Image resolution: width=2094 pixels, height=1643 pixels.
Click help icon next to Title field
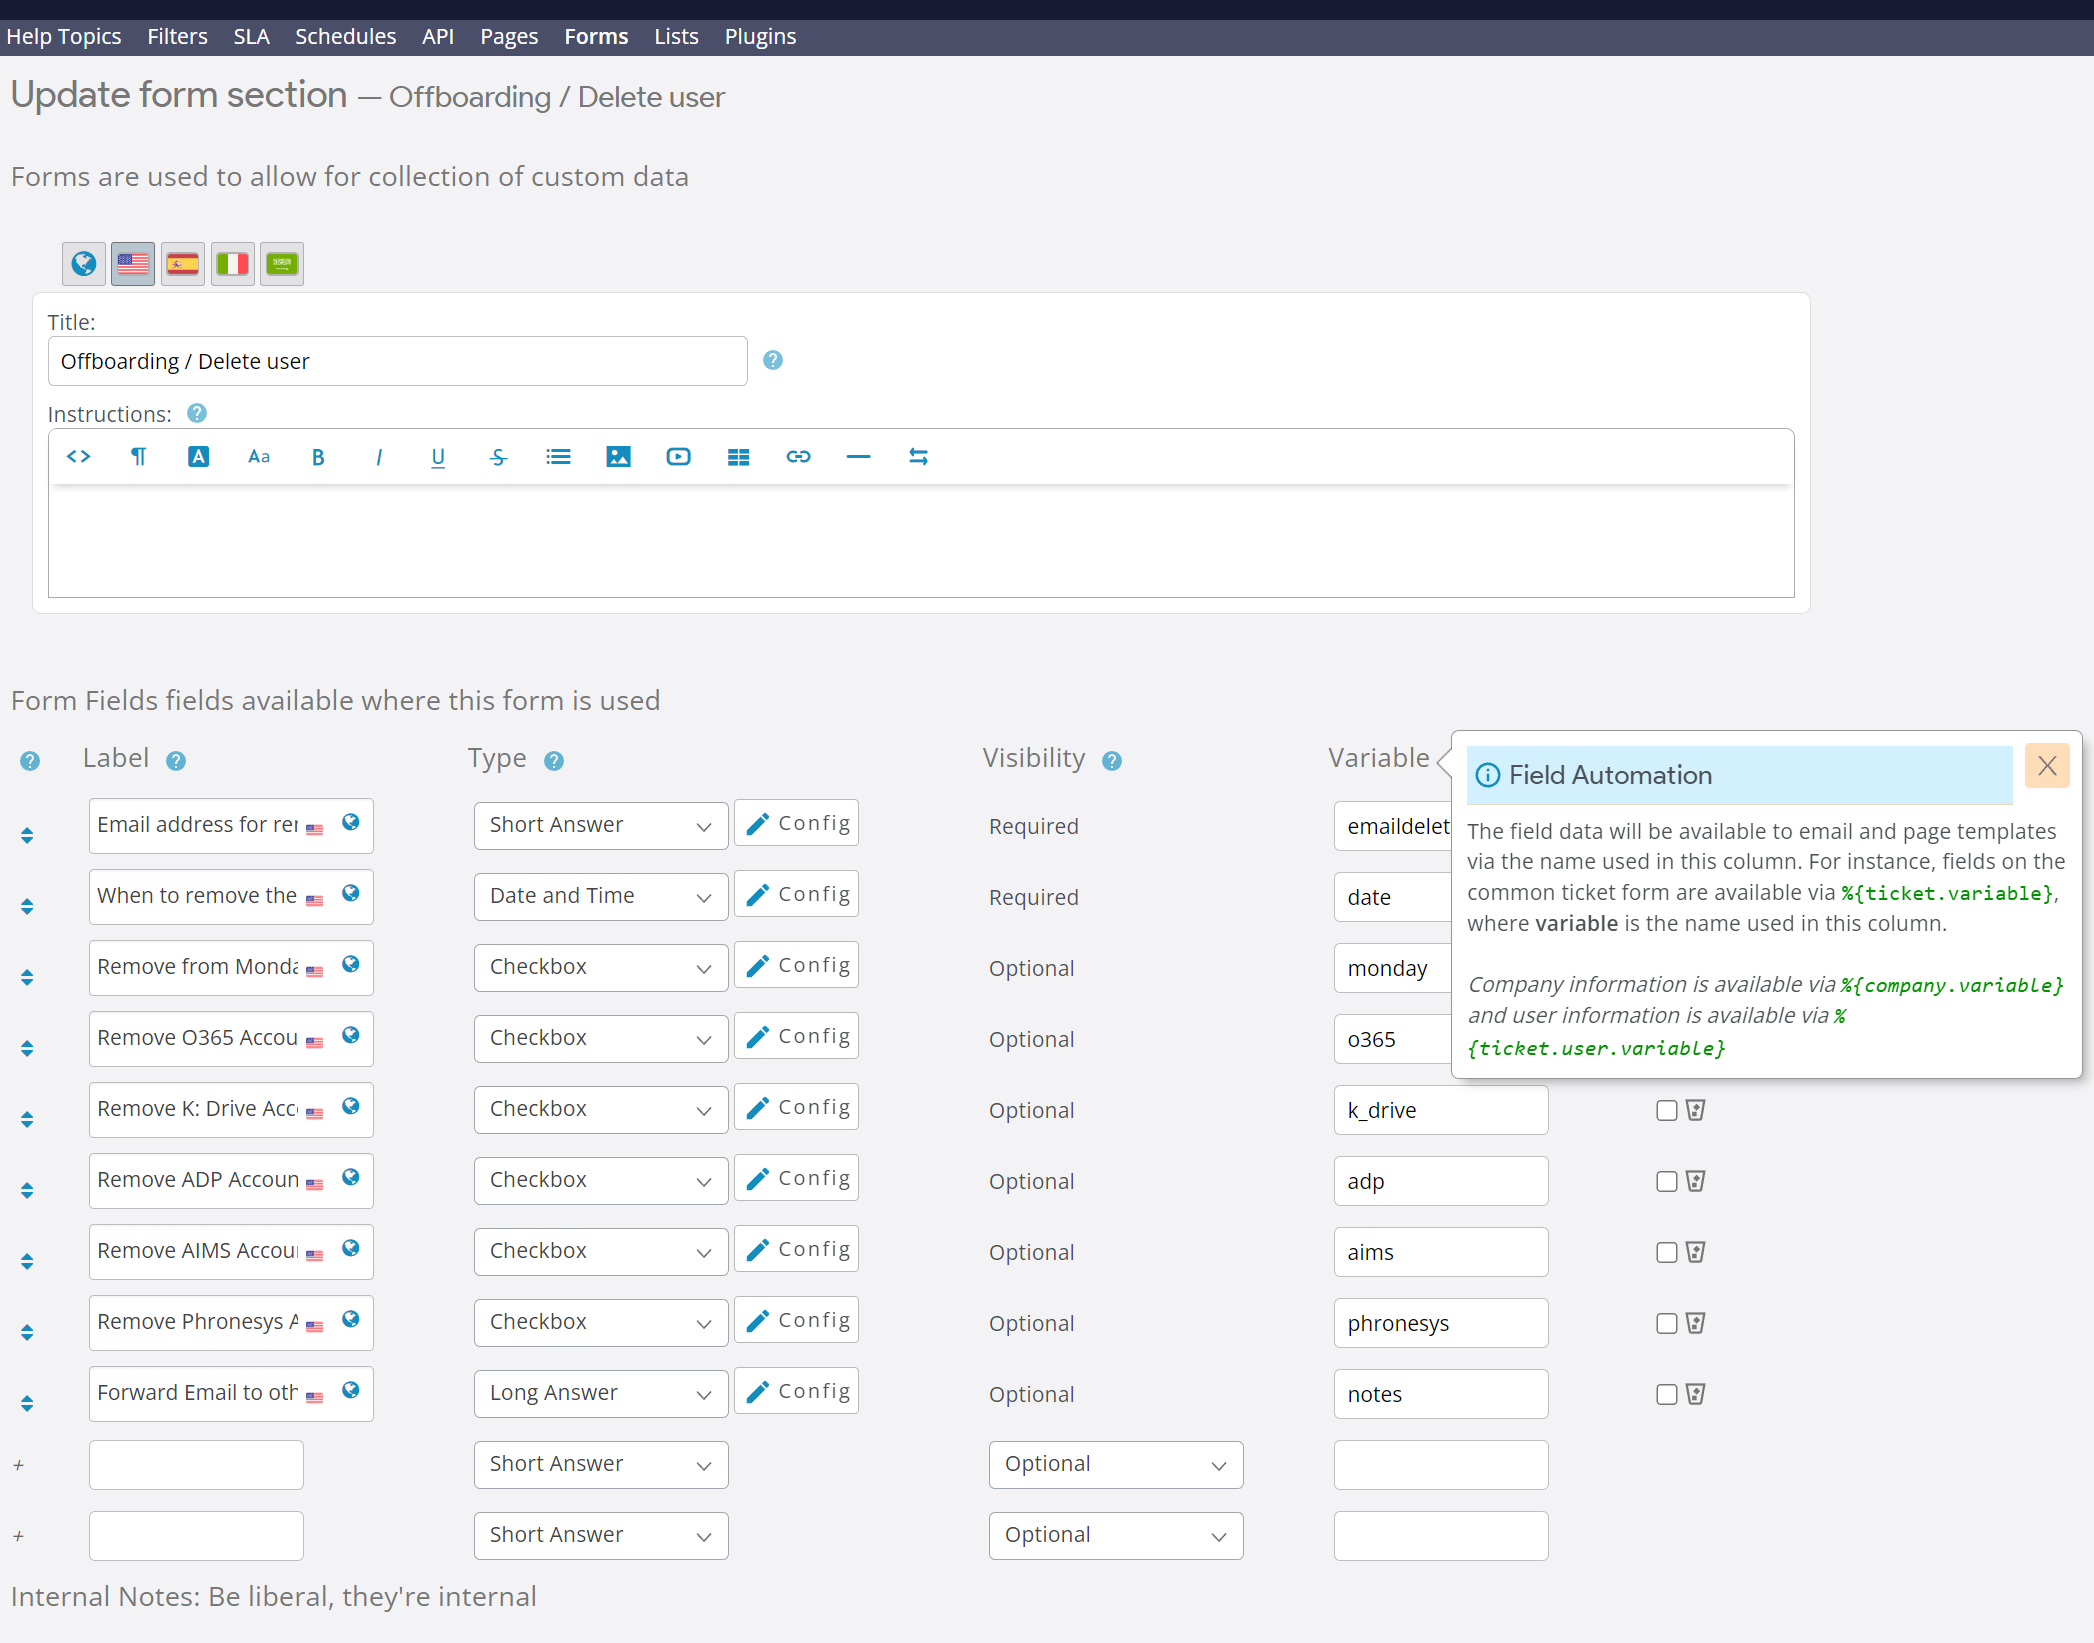773,360
